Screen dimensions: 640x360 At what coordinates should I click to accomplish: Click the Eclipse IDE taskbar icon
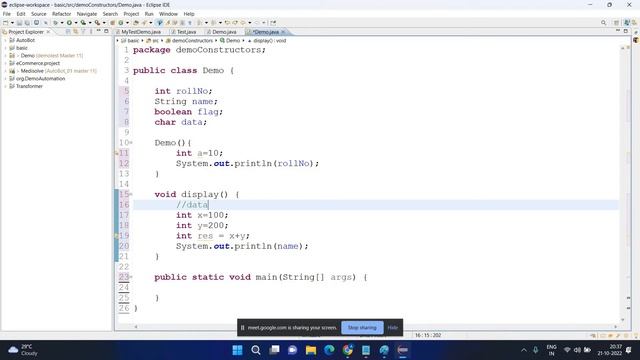click(x=402, y=350)
